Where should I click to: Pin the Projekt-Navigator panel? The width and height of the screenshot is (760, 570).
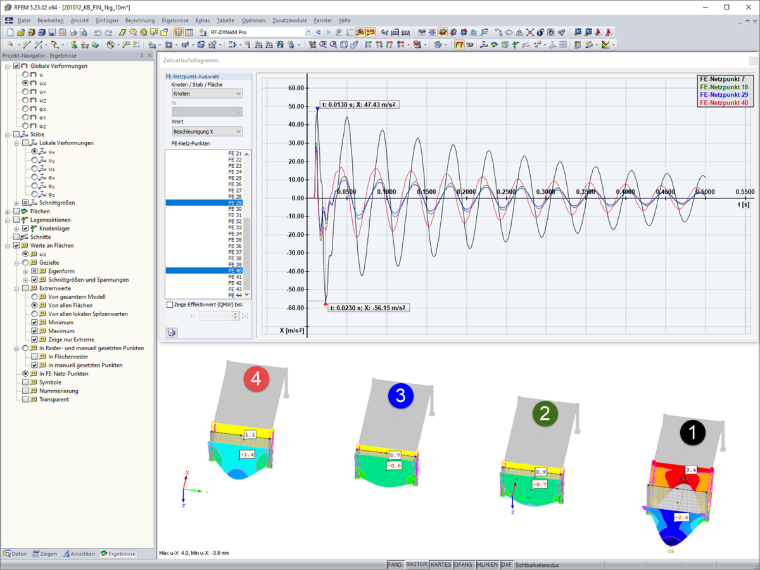142,56
